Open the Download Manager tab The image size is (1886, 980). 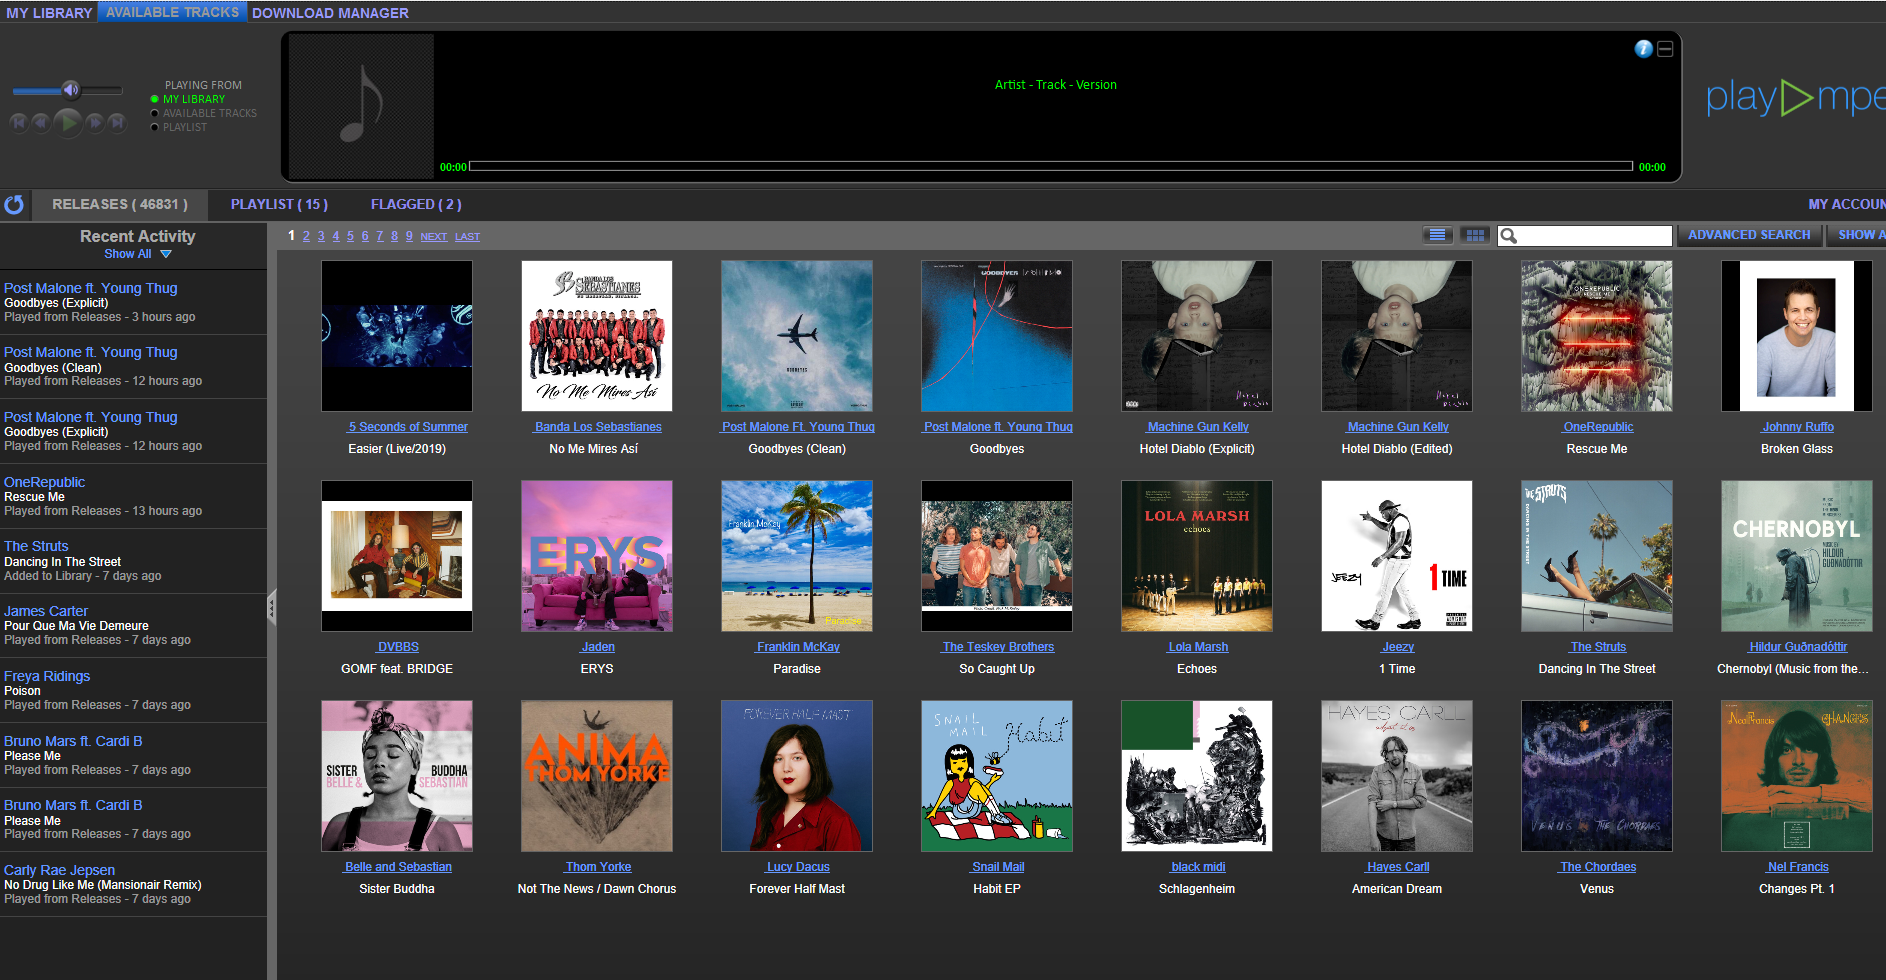pyautogui.click(x=330, y=13)
